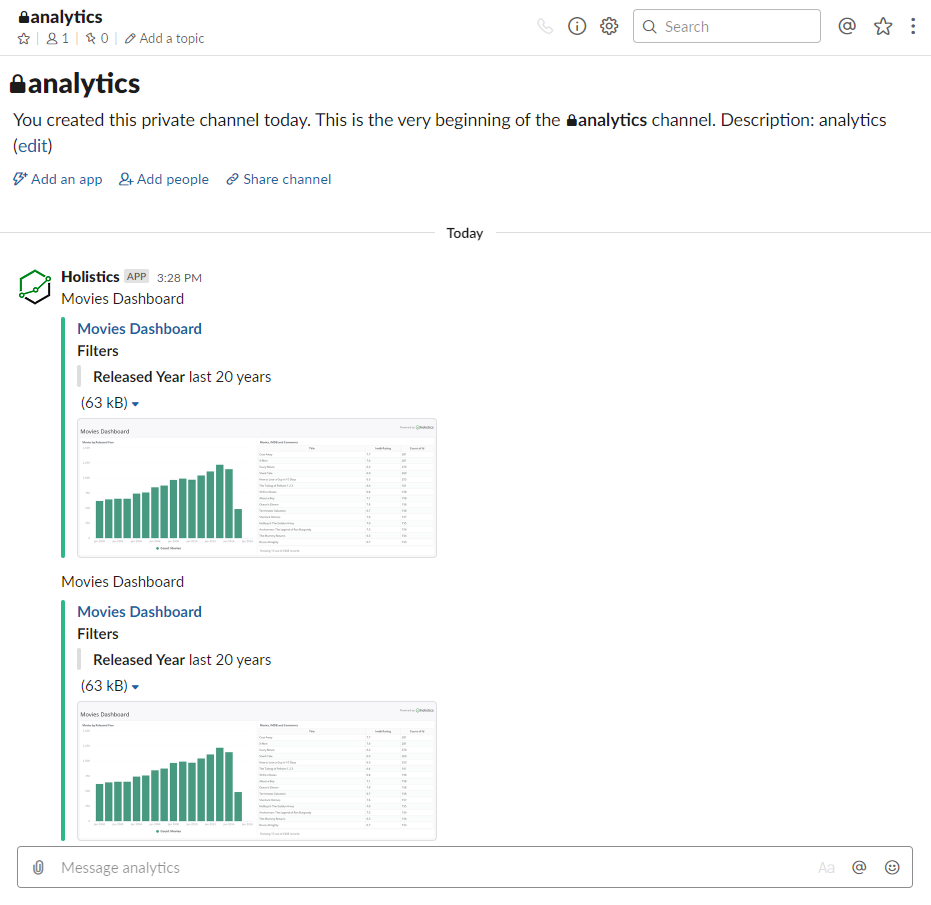
Task: Open the emoji picker smiley icon
Action: click(892, 868)
